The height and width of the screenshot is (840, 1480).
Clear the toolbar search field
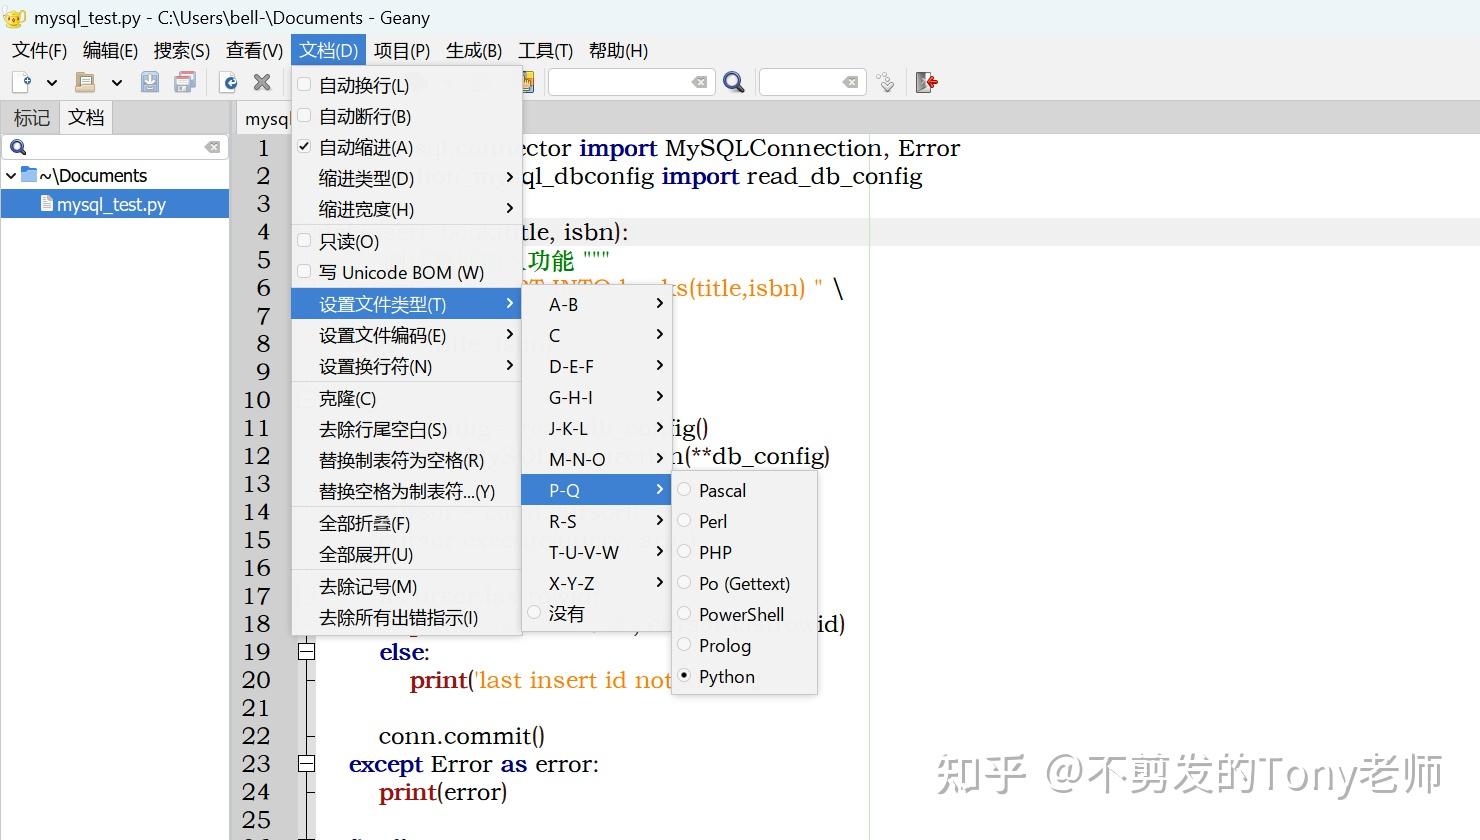700,82
